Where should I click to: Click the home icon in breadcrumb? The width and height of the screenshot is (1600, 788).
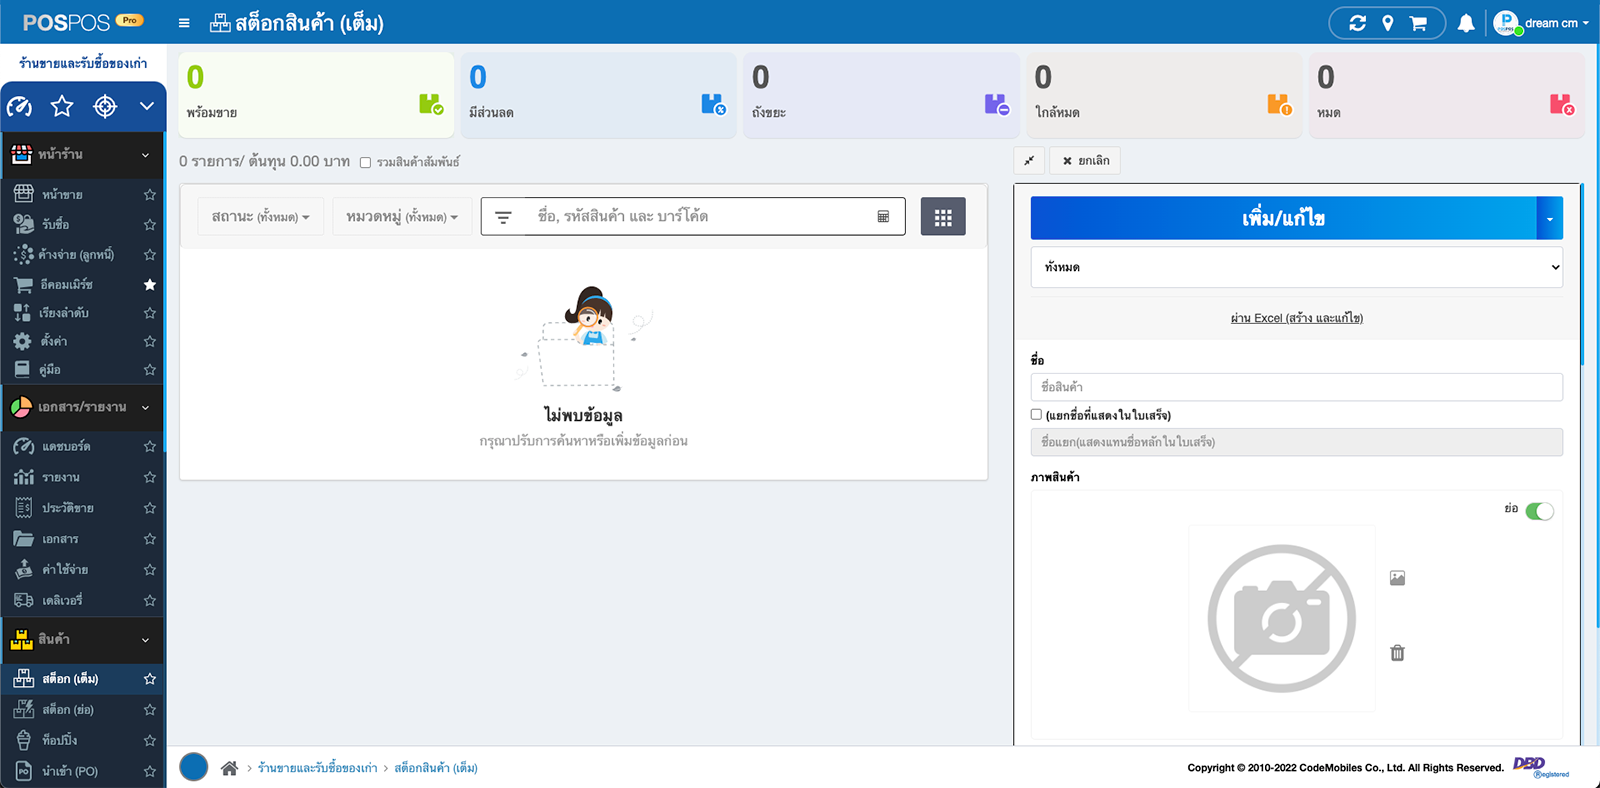229,768
